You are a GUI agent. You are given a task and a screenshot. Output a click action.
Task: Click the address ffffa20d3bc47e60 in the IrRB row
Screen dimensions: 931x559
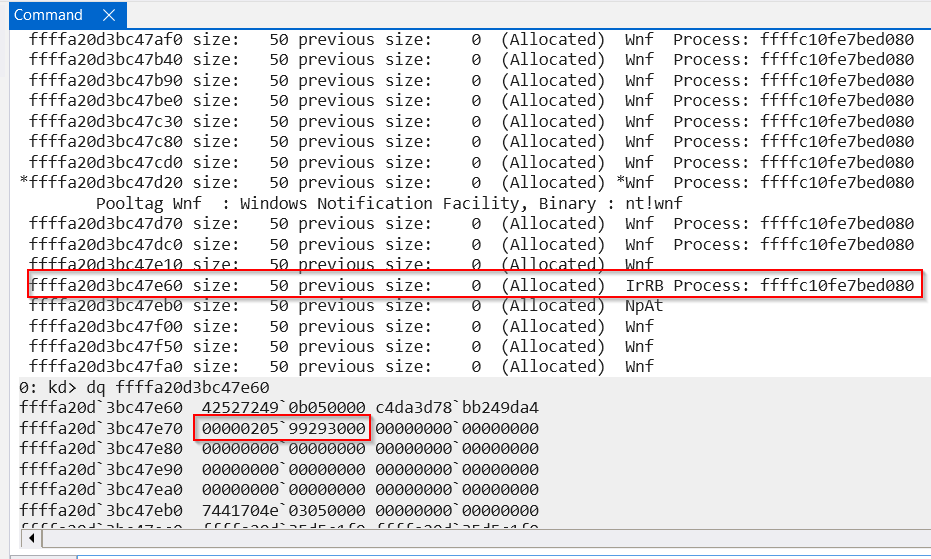(106, 286)
